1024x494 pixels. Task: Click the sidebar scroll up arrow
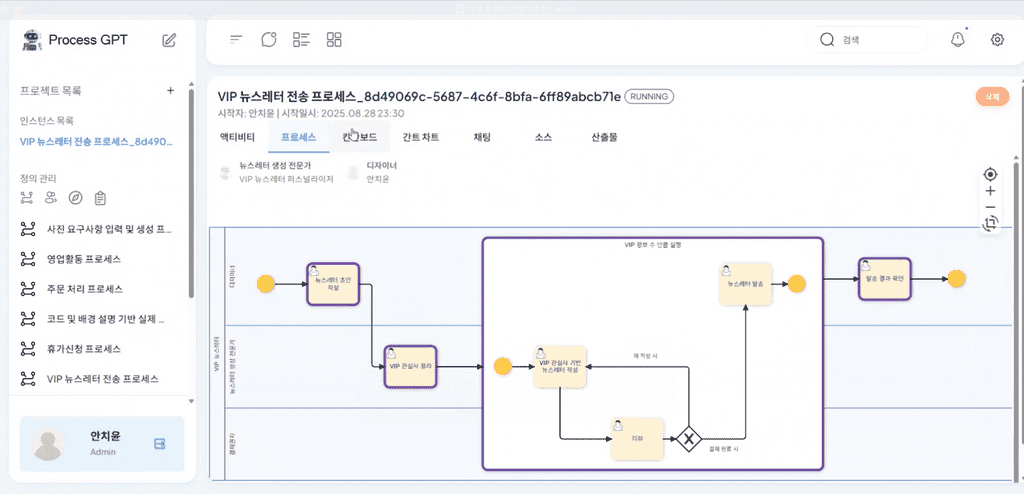coord(191,84)
